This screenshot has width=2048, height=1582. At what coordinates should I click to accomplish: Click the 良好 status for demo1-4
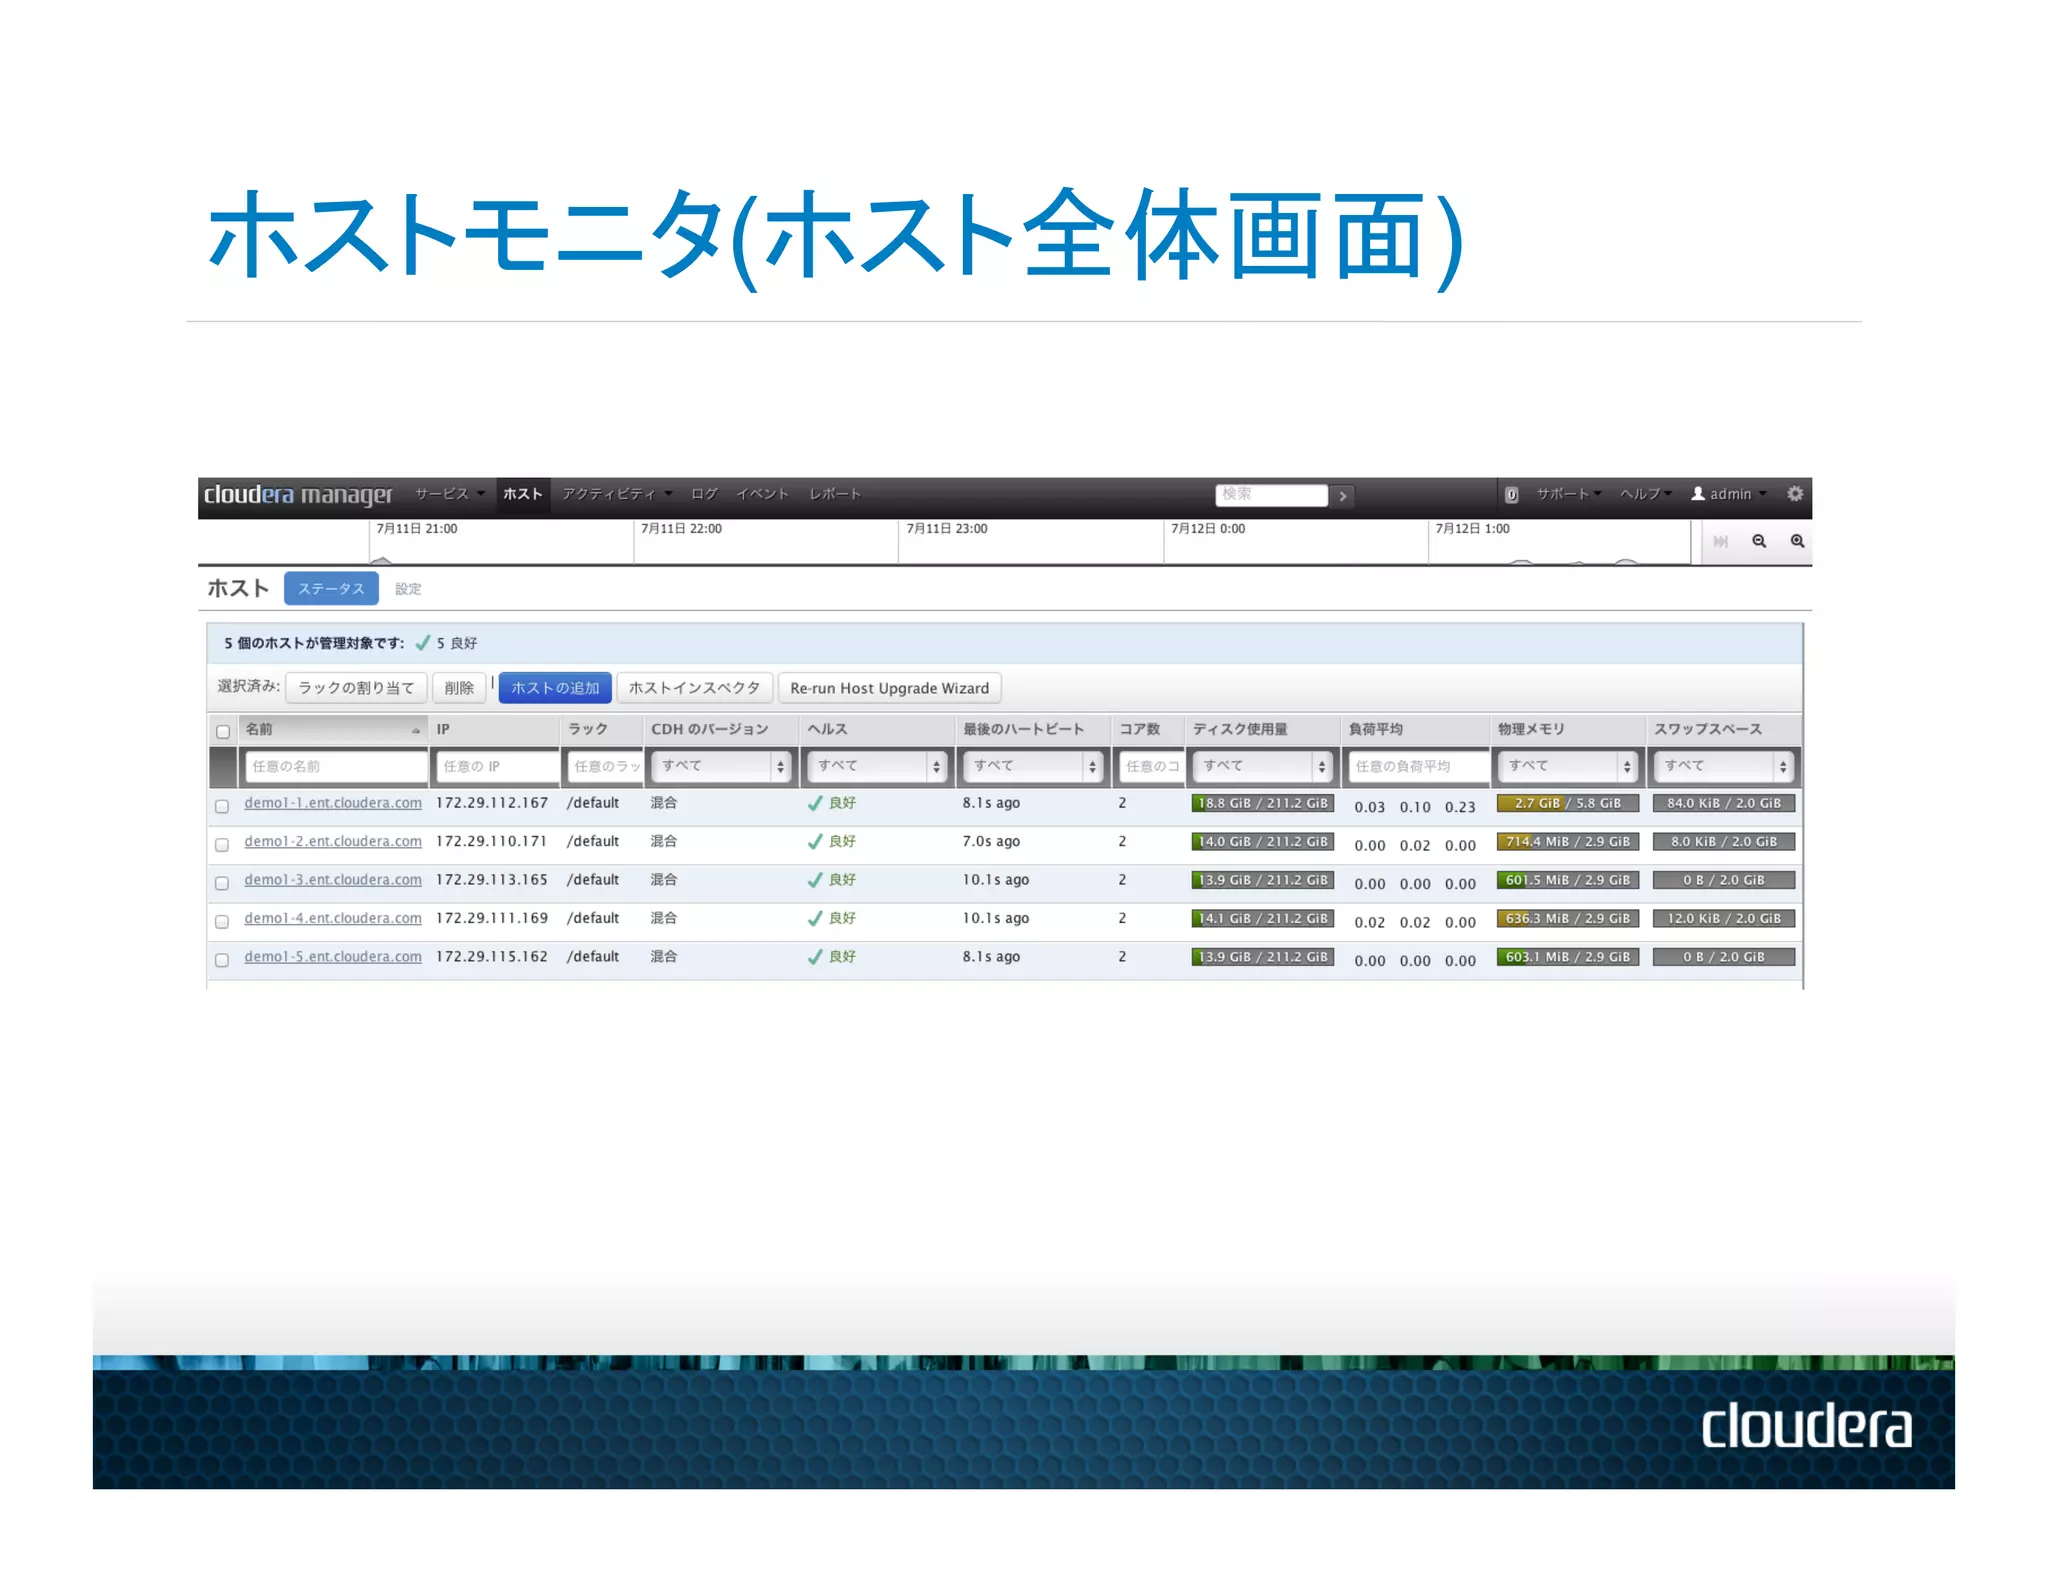pos(832,918)
